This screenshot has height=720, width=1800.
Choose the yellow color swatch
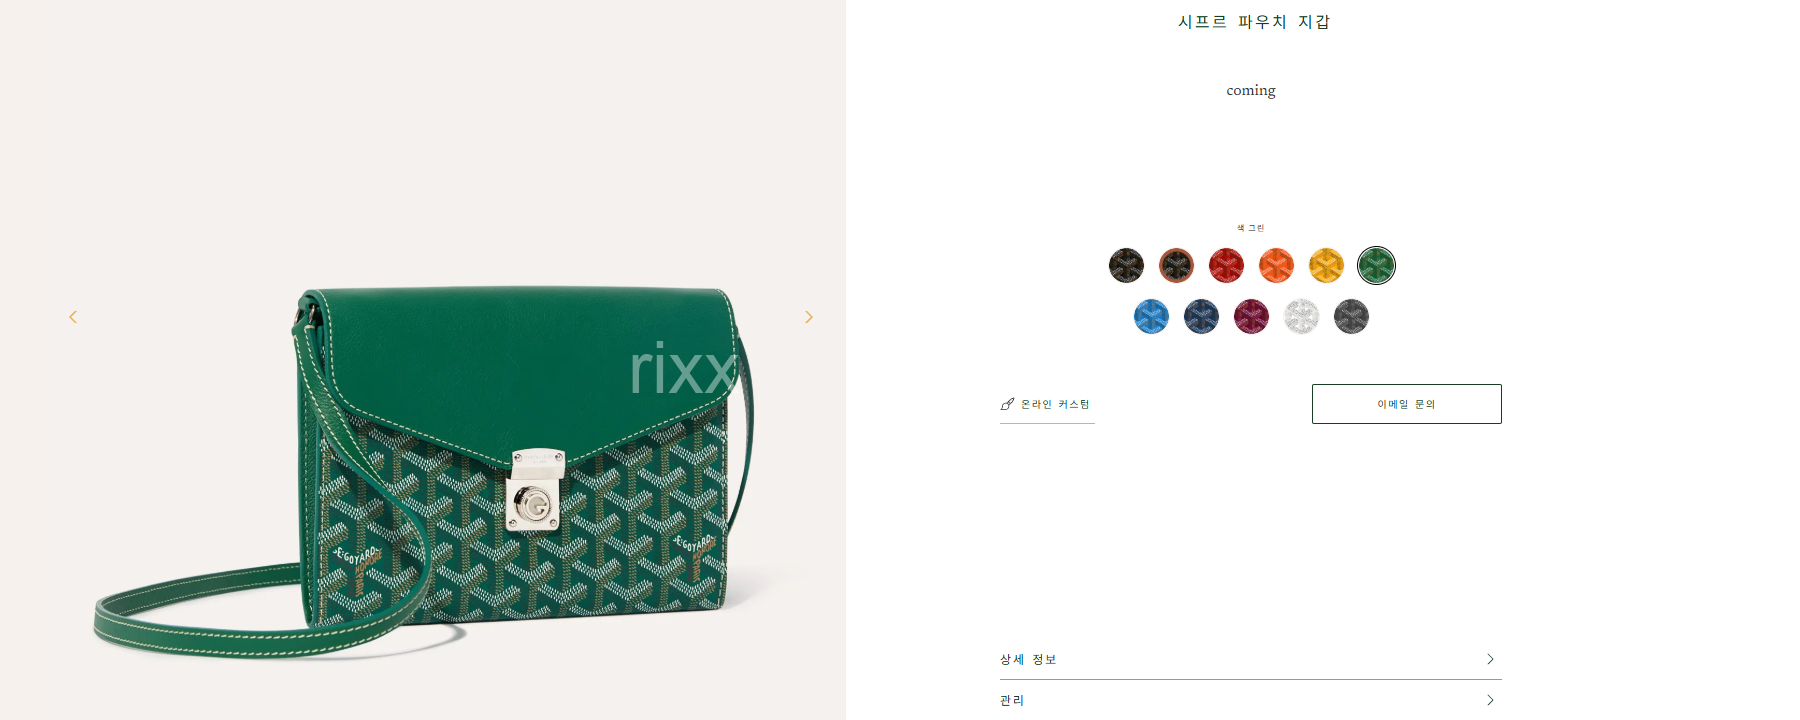pos(1326,266)
